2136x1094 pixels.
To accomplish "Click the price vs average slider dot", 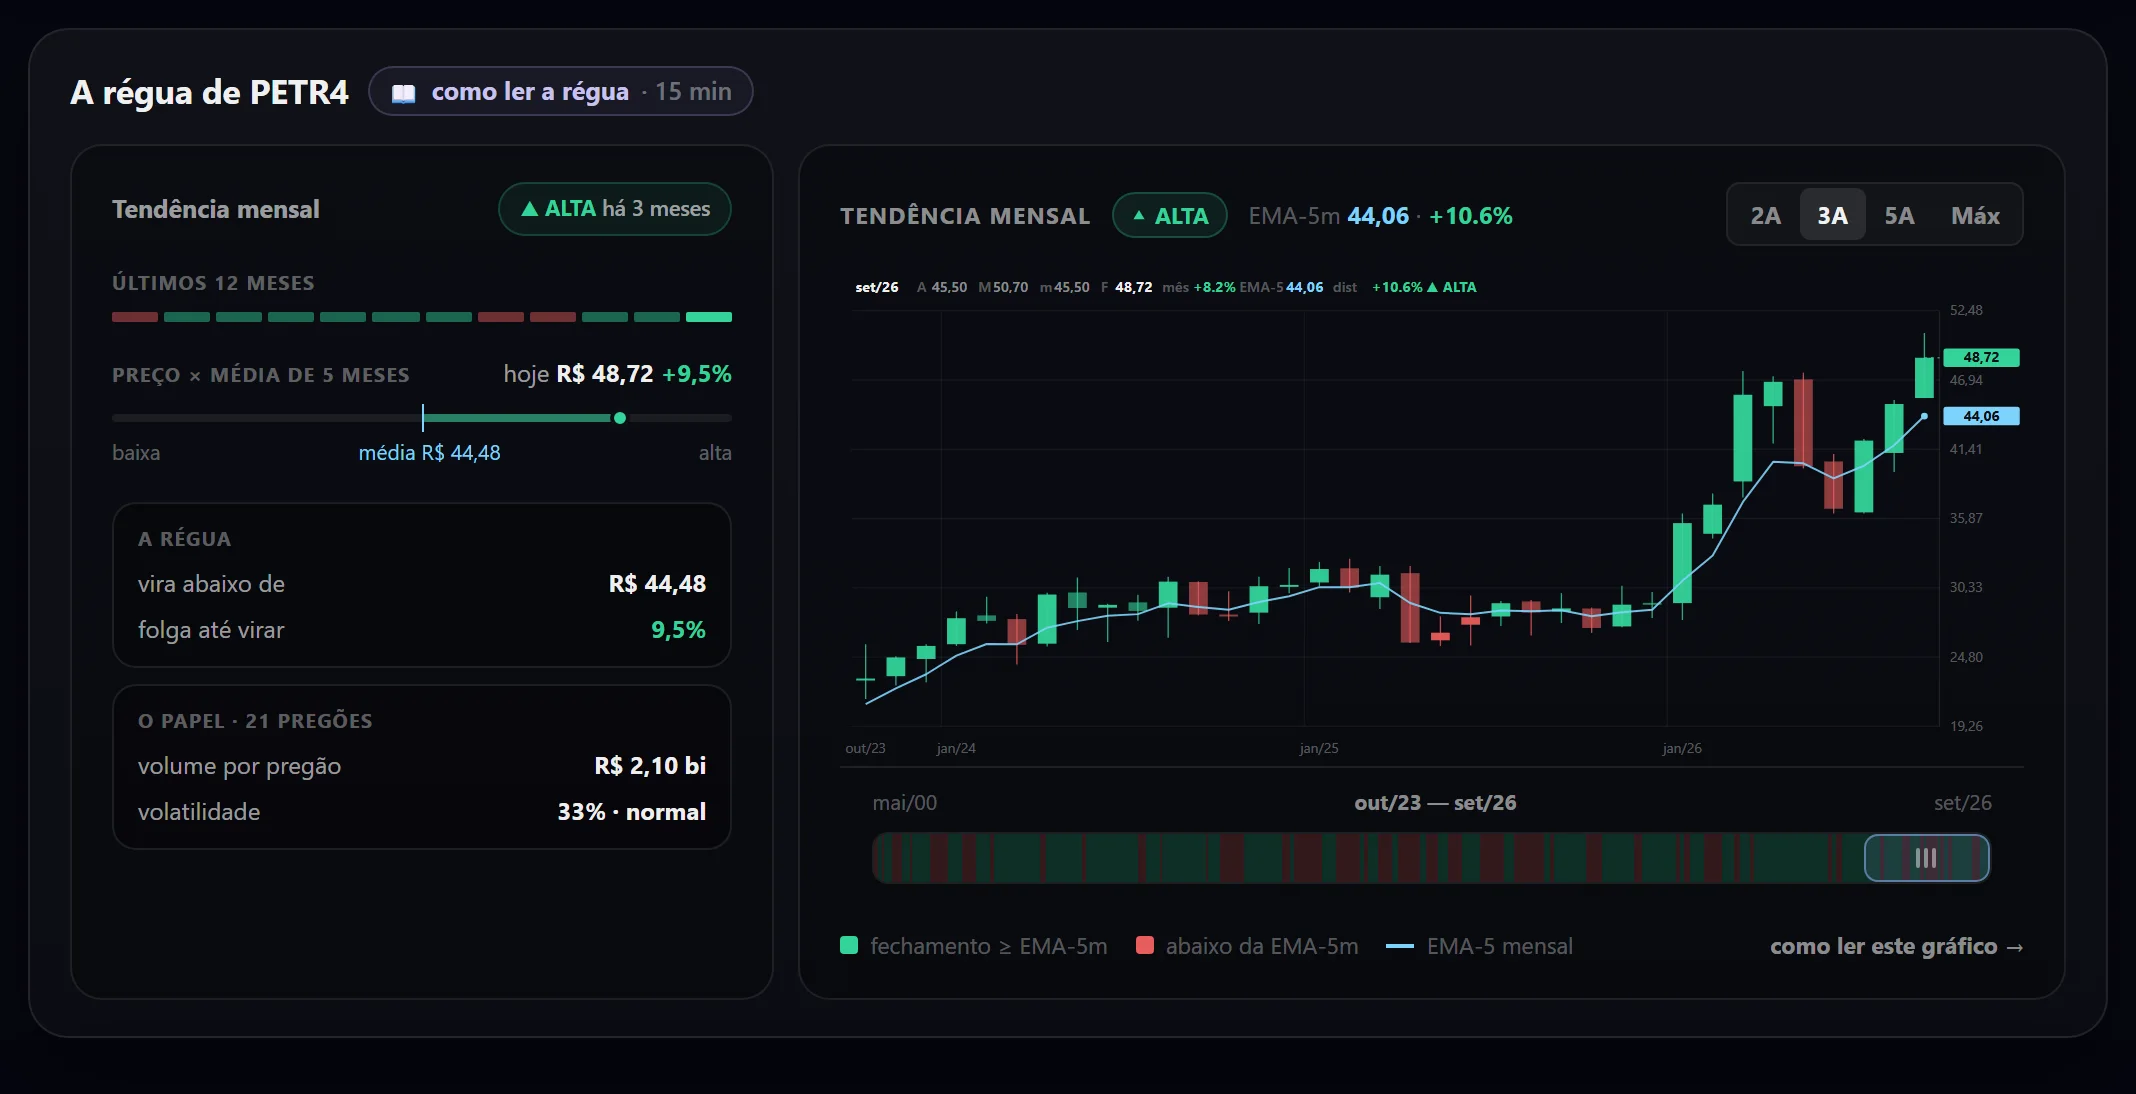I will click(x=620, y=418).
